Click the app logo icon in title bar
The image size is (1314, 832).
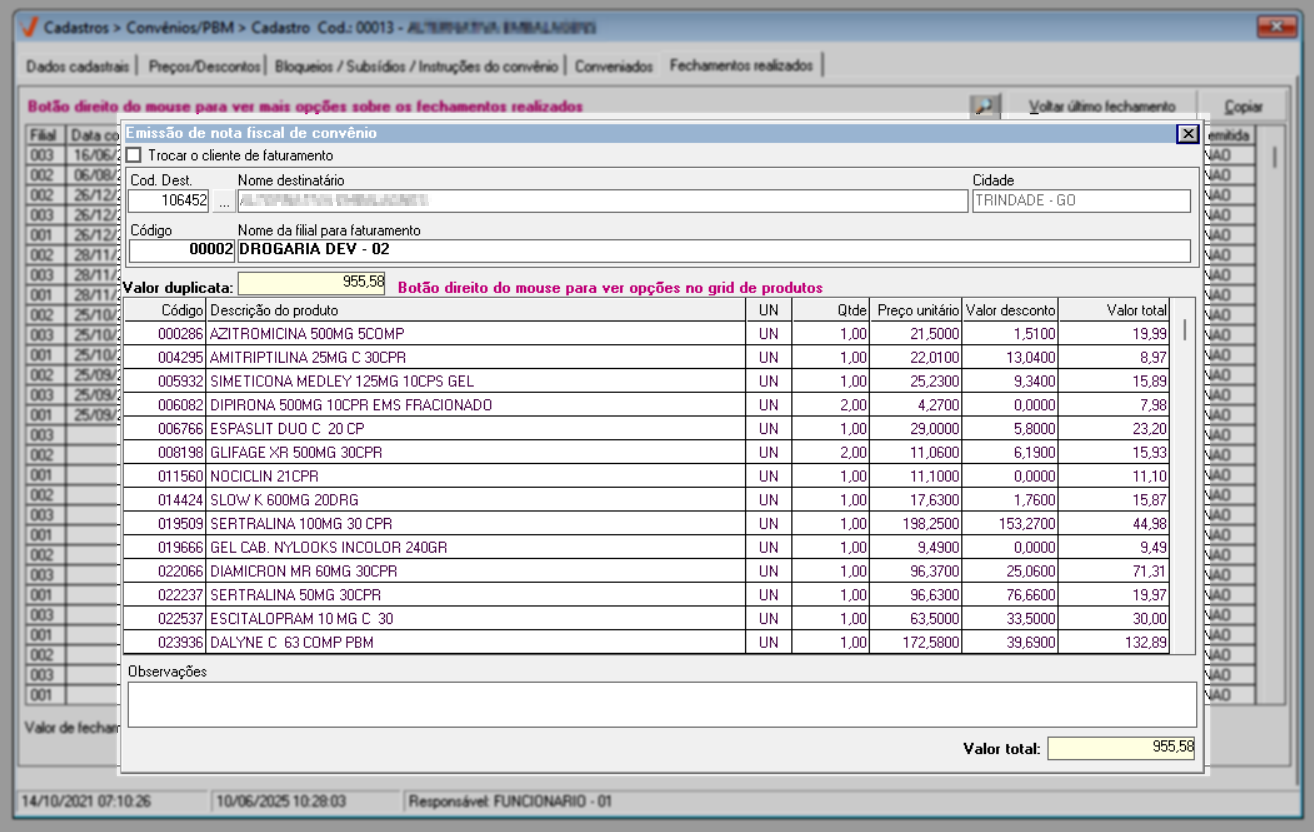tap(30, 27)
